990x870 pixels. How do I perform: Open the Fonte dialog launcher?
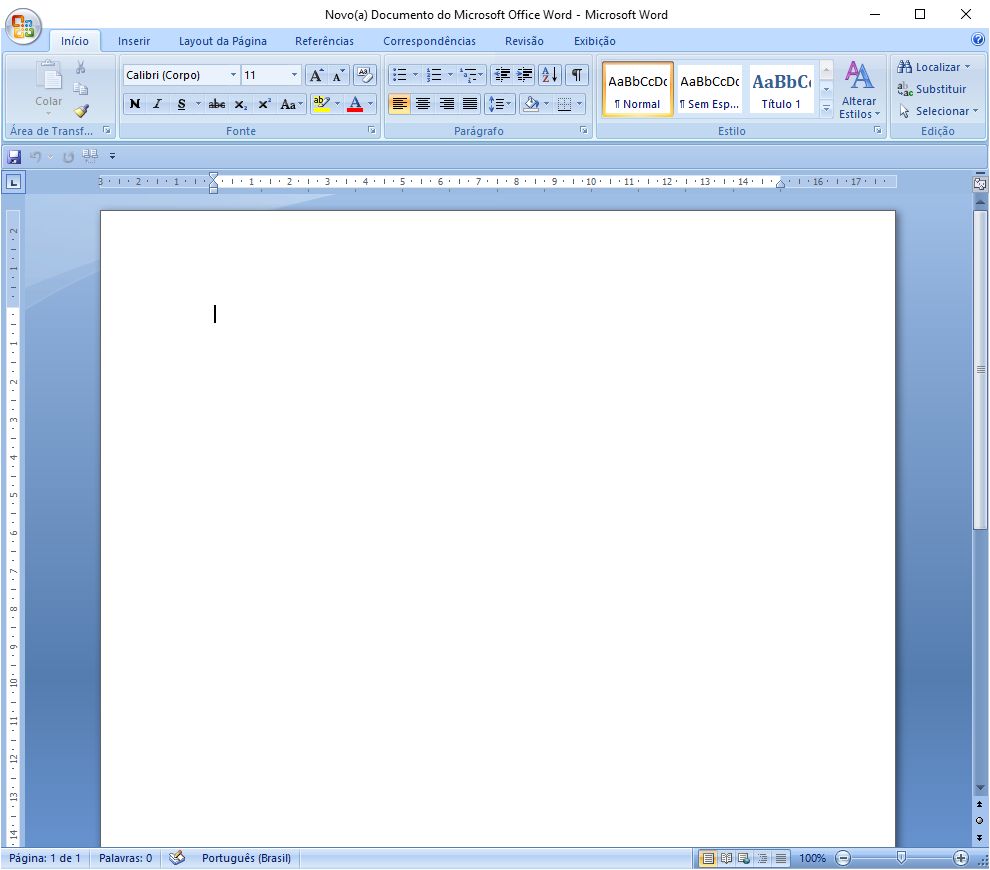click(x=372, y=131)
